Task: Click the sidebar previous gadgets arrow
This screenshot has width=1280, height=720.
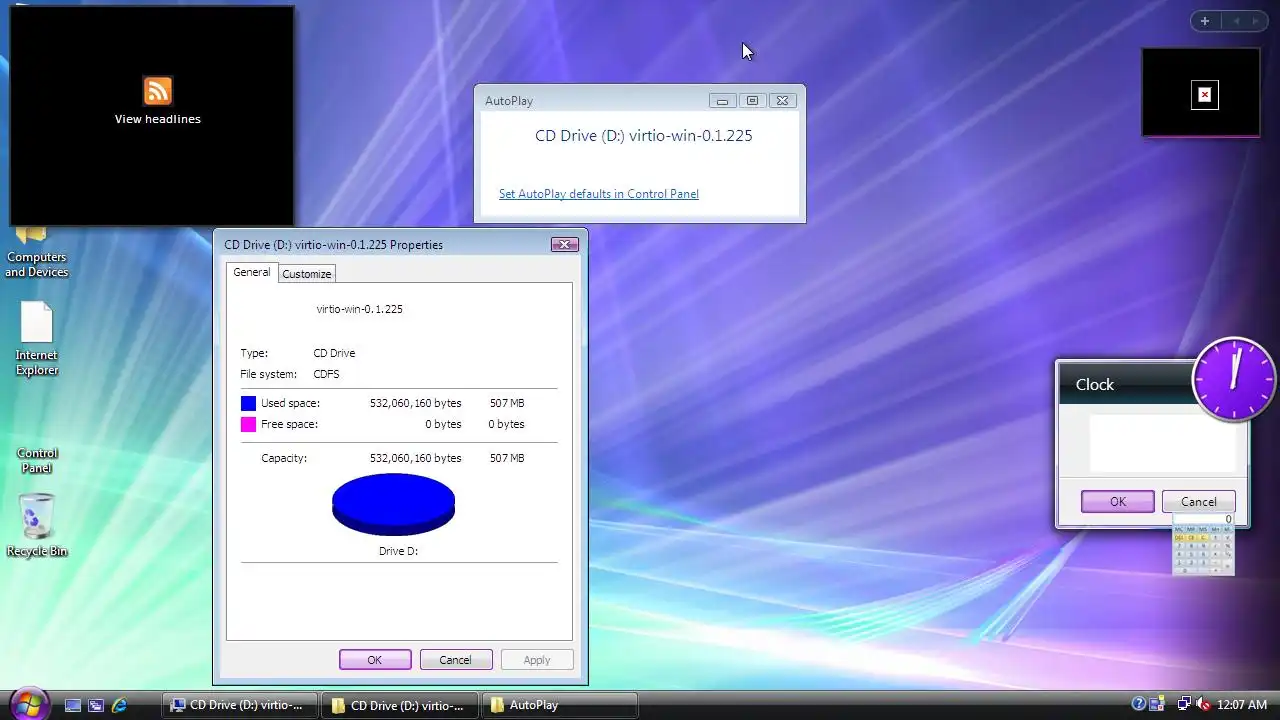Action: pos(1236,21)
